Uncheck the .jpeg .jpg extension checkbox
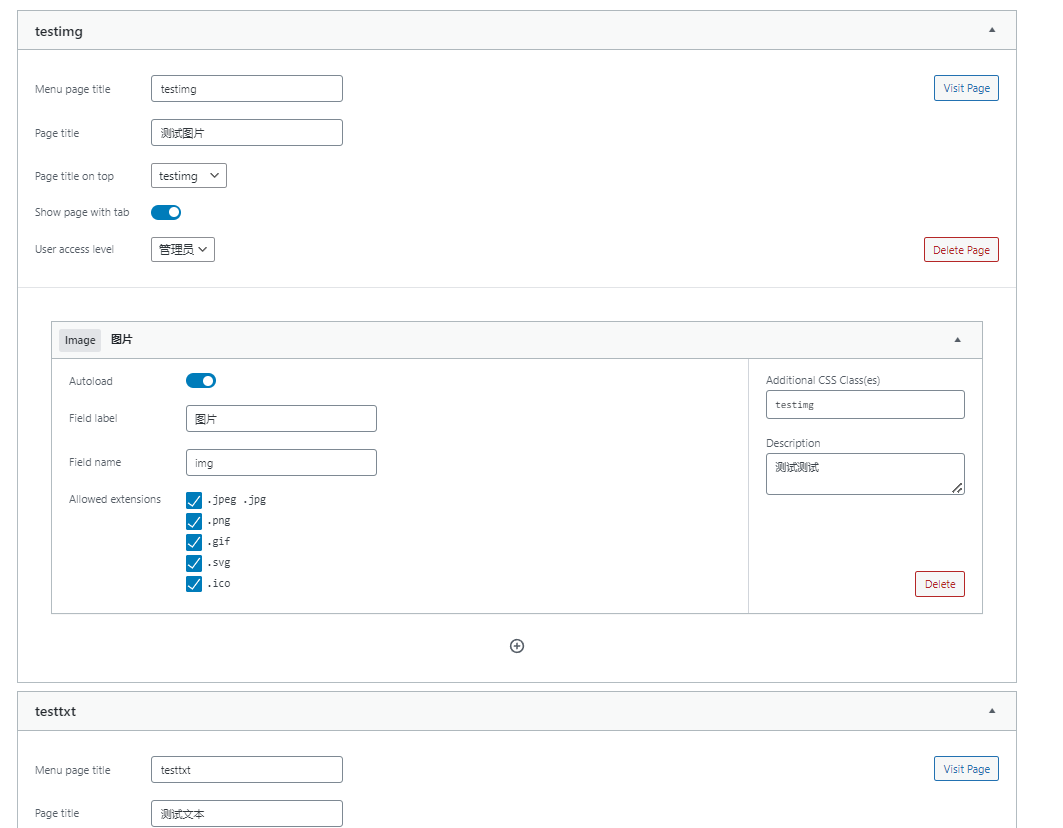1063x828 pixels. coord(194,500)
